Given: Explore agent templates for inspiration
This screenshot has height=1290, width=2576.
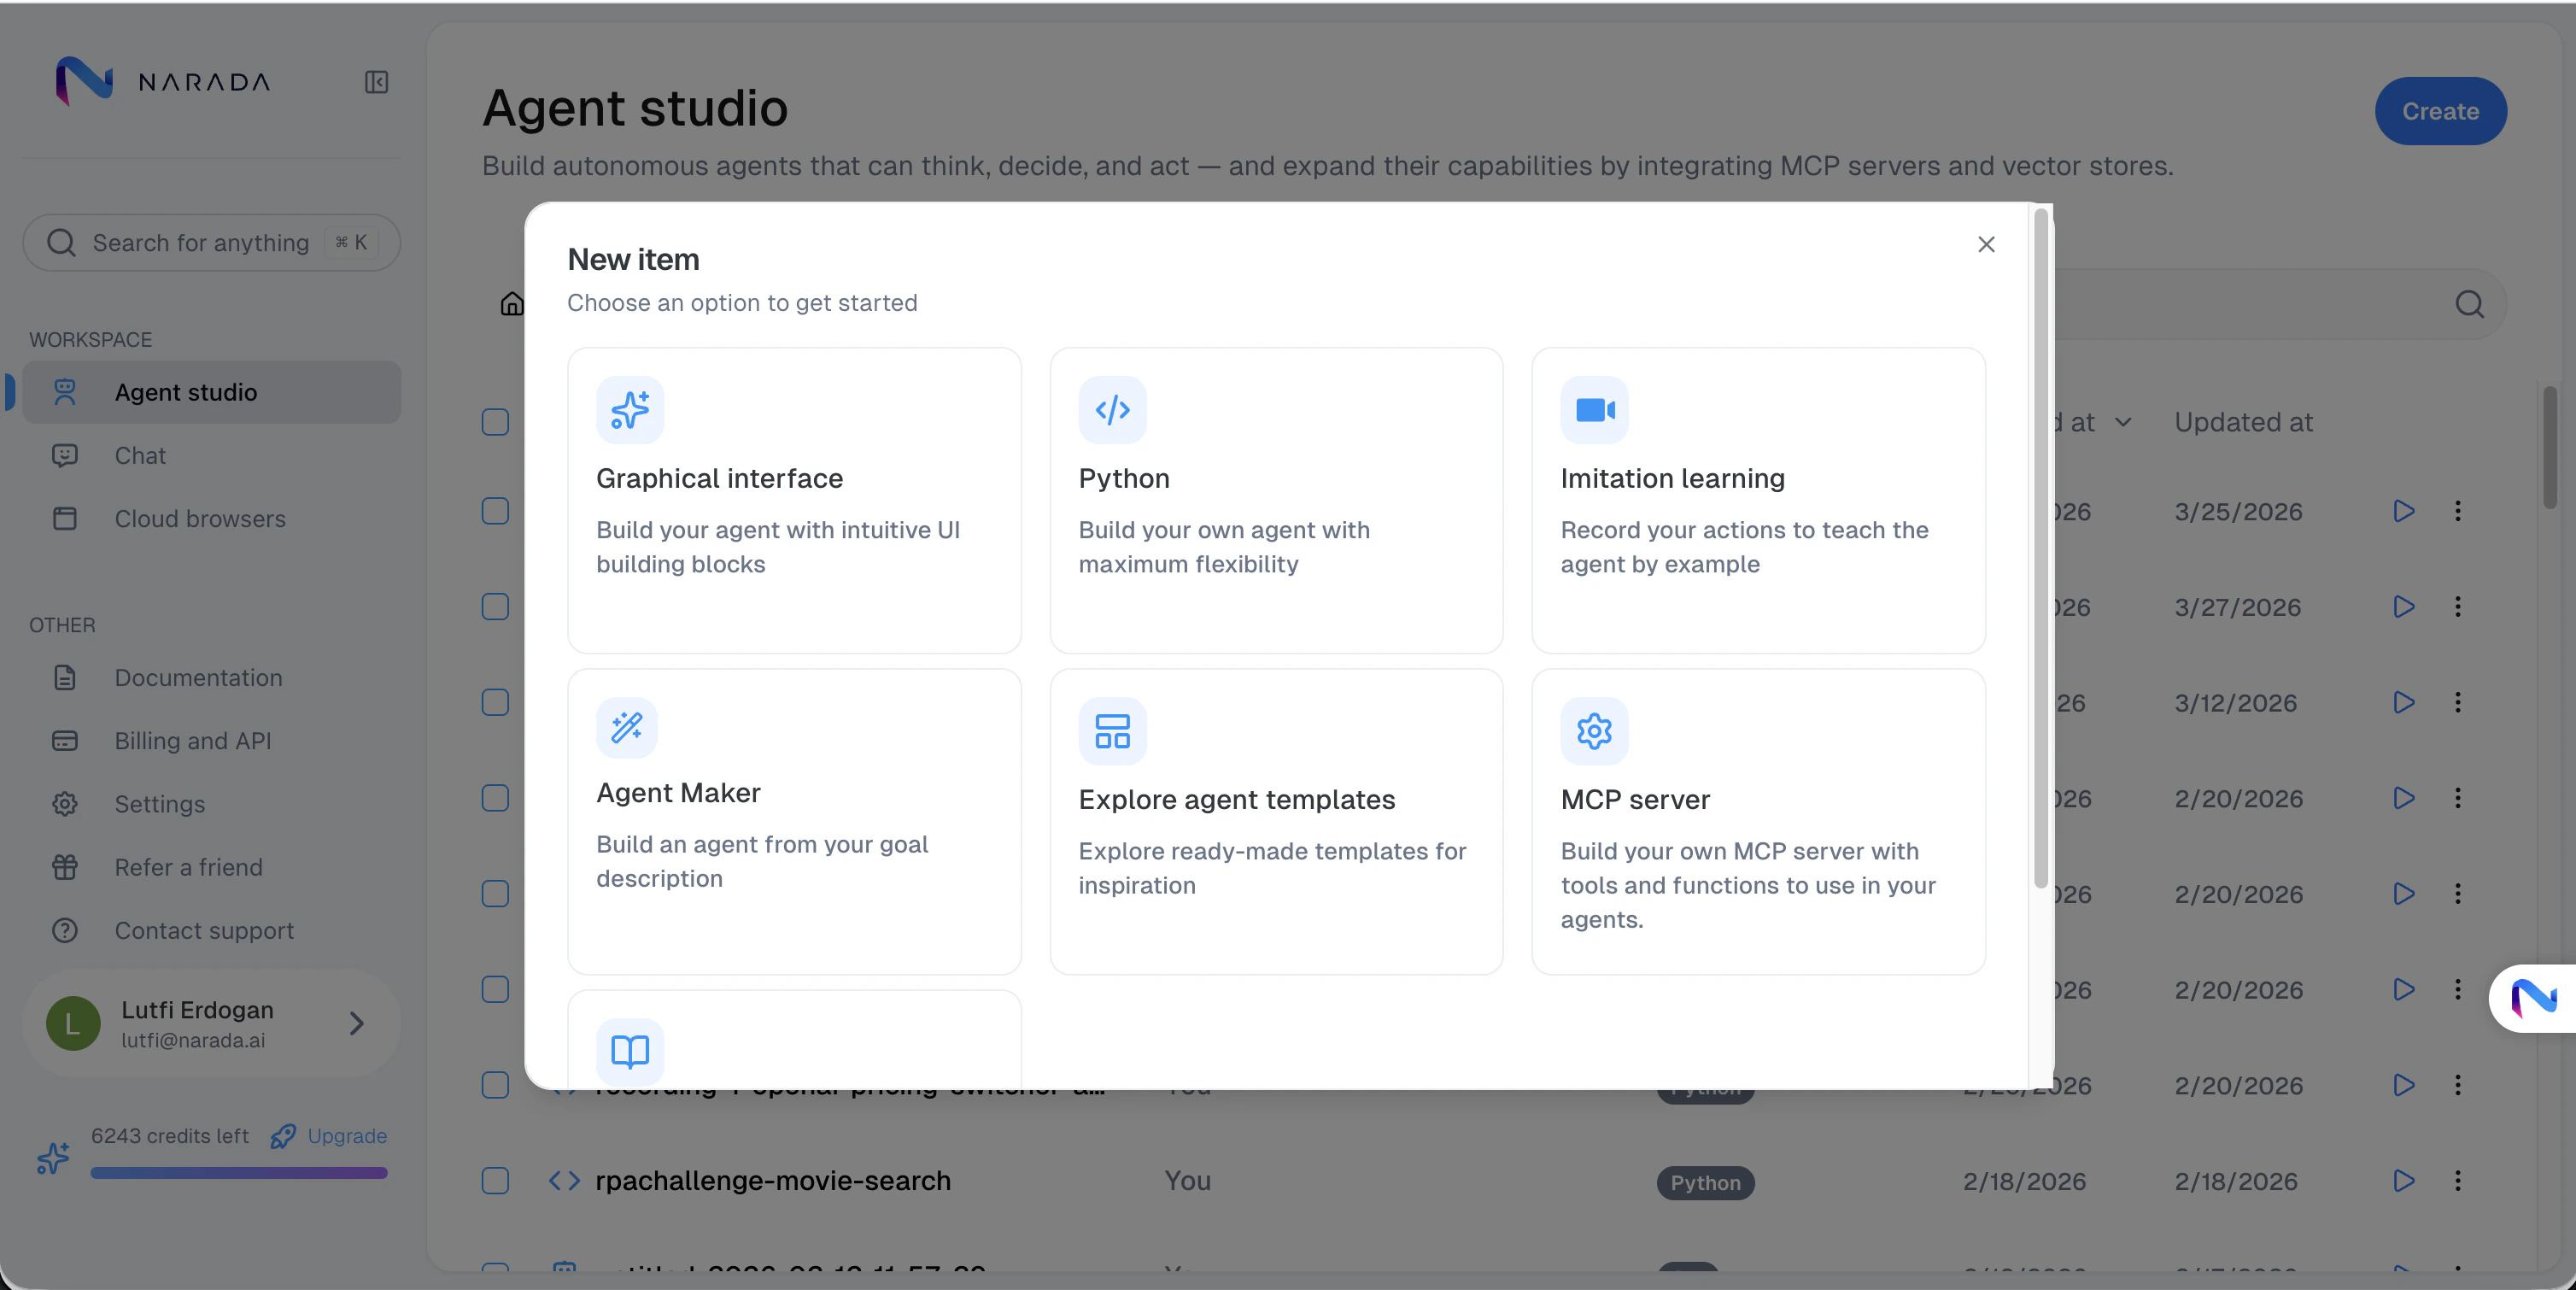Looking at the screenshot, I should pyautogui.click(x=1276, y=822).
